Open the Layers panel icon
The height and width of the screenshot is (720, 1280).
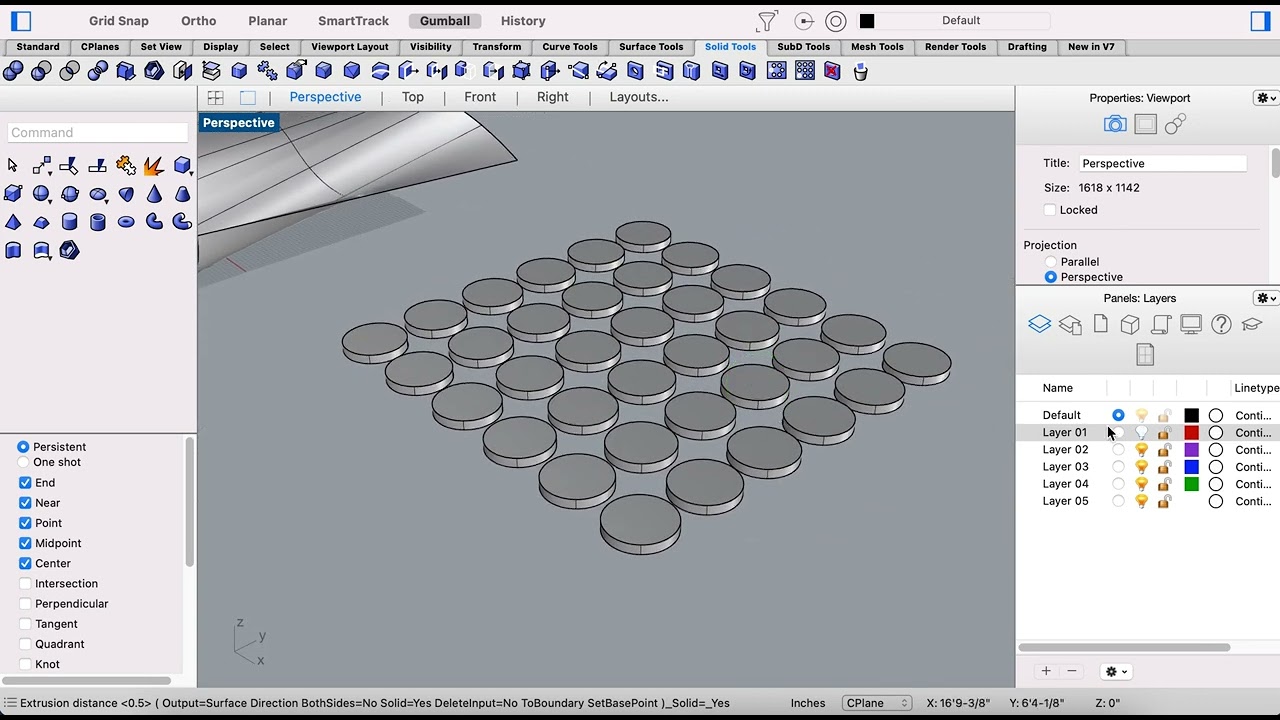[x=1039, y=325]
